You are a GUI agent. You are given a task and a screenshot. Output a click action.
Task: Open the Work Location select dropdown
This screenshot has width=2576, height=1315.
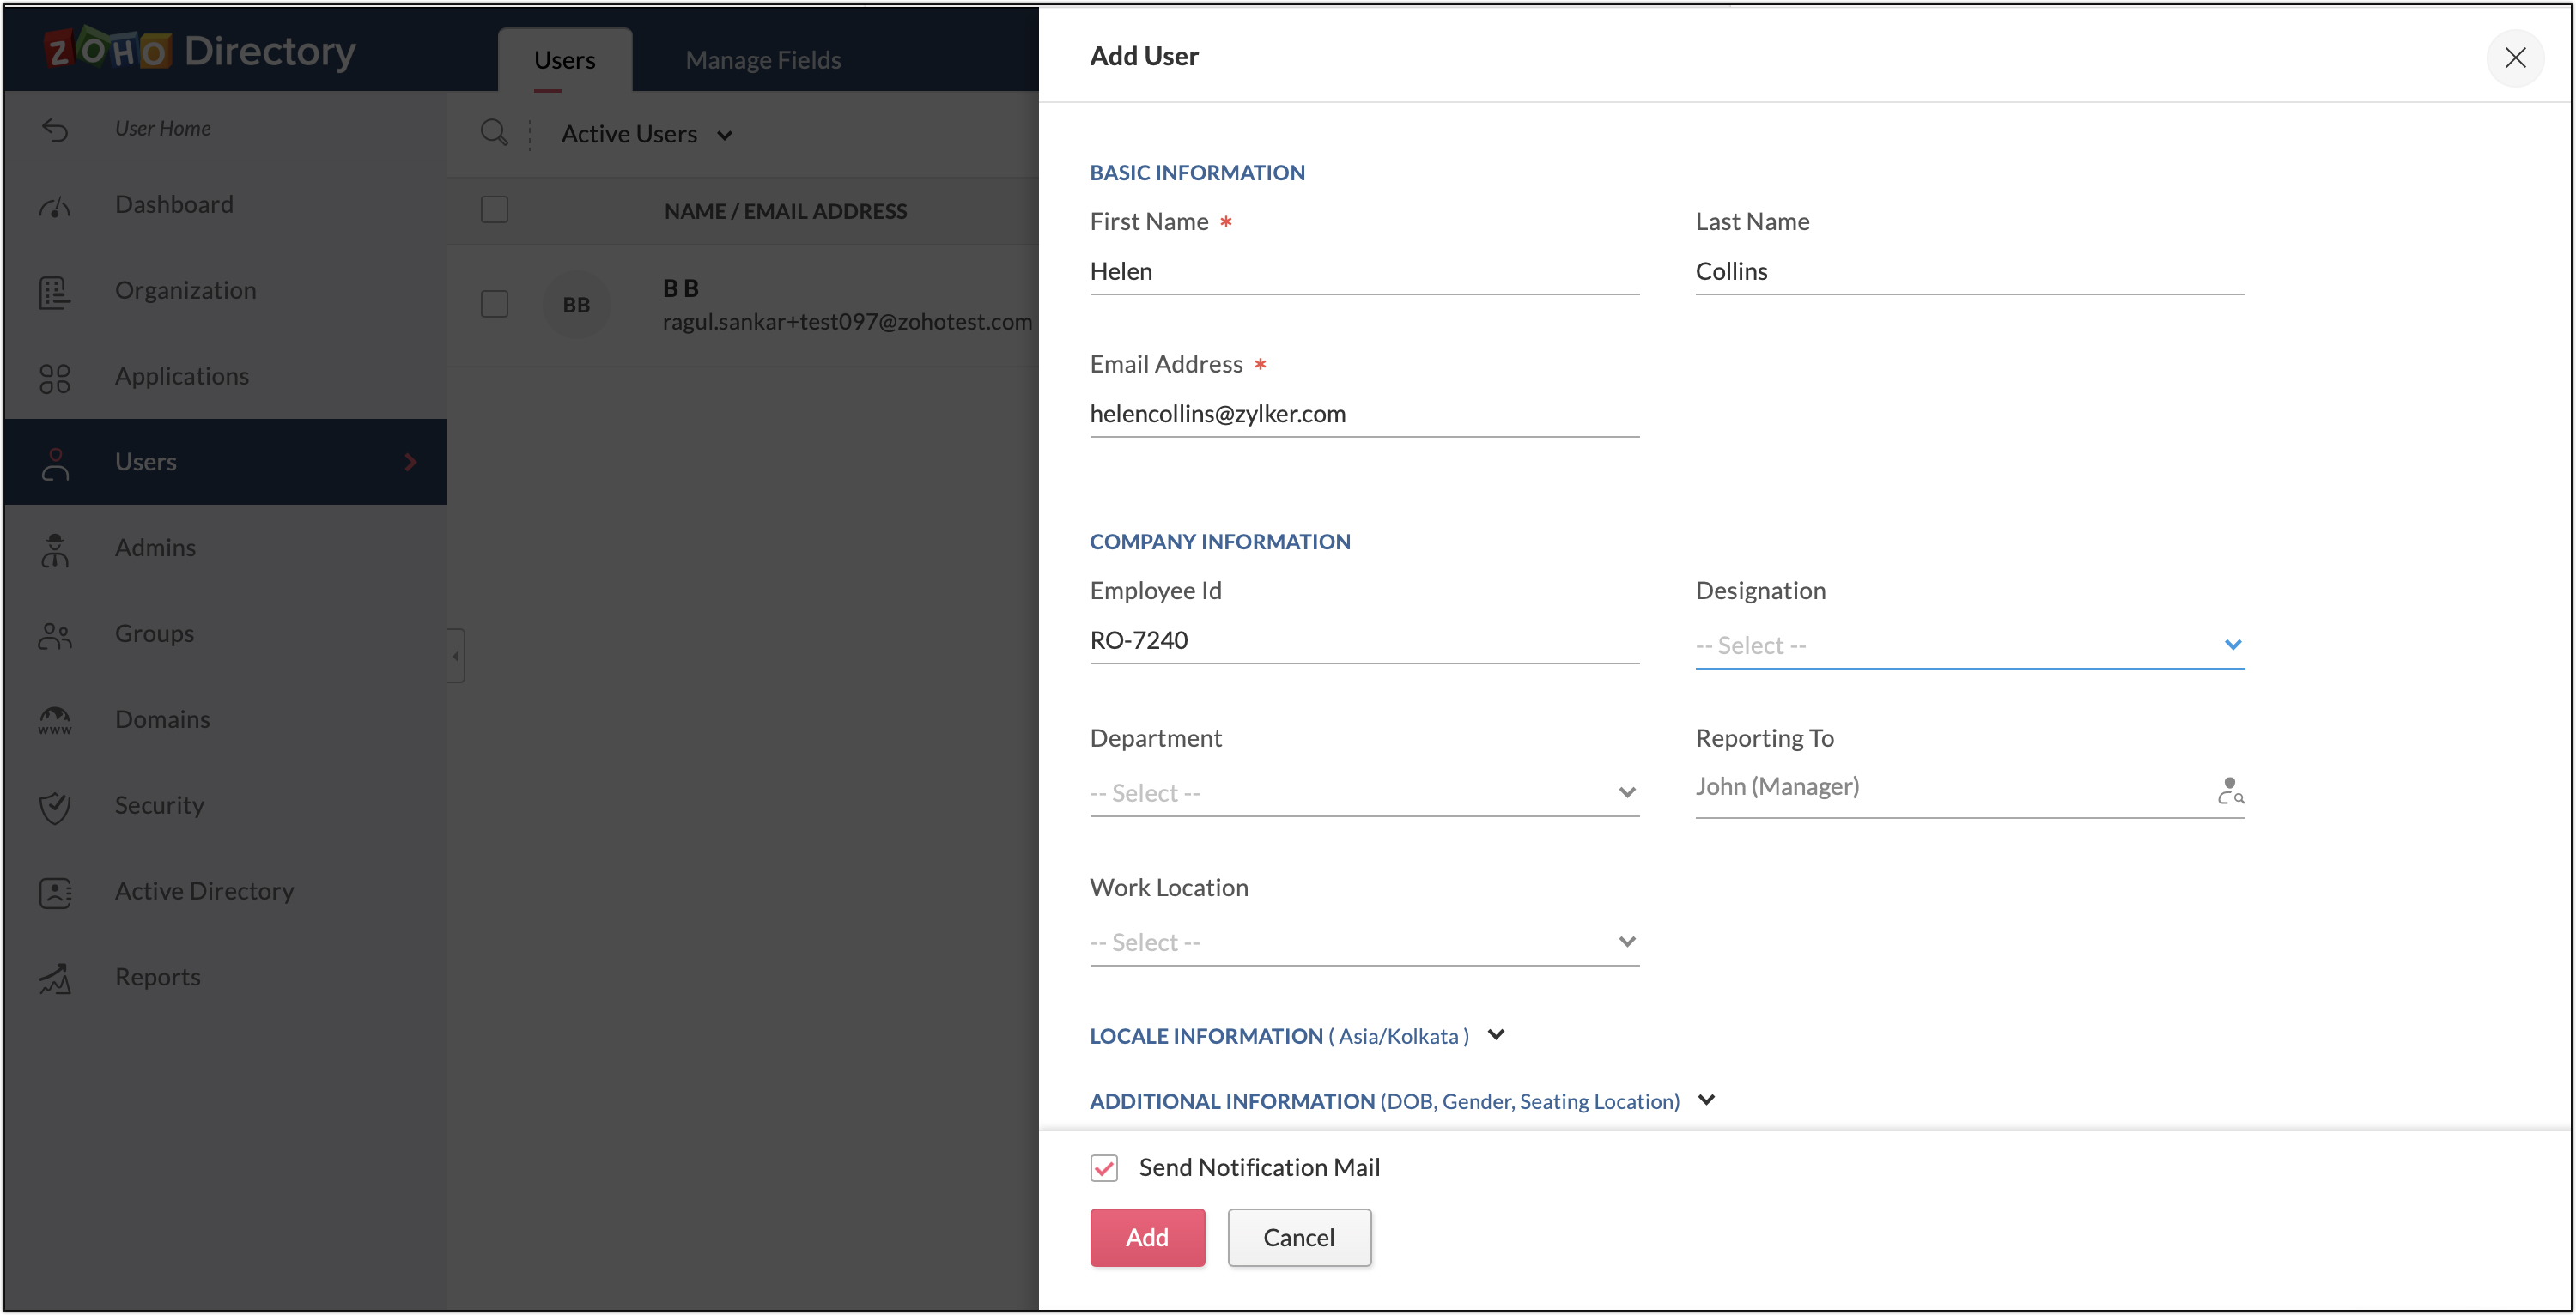(x=1363, y=942)
